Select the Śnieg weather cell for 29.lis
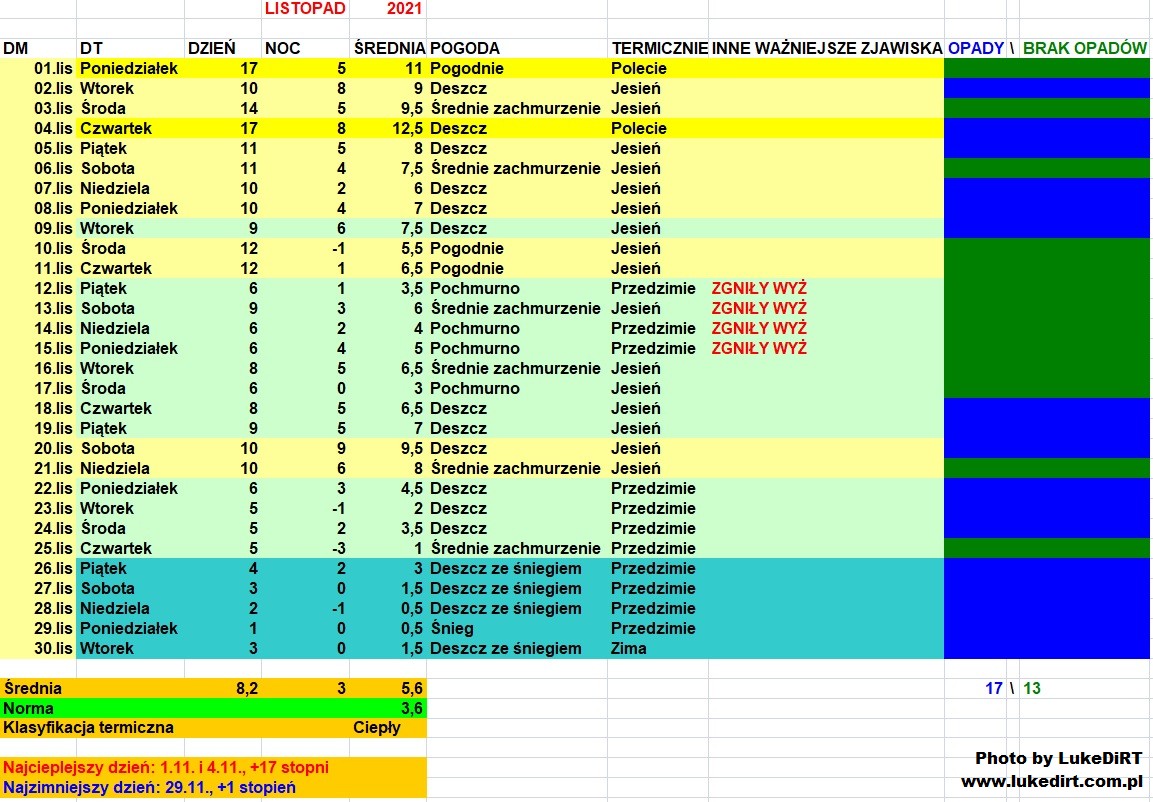 451,628
